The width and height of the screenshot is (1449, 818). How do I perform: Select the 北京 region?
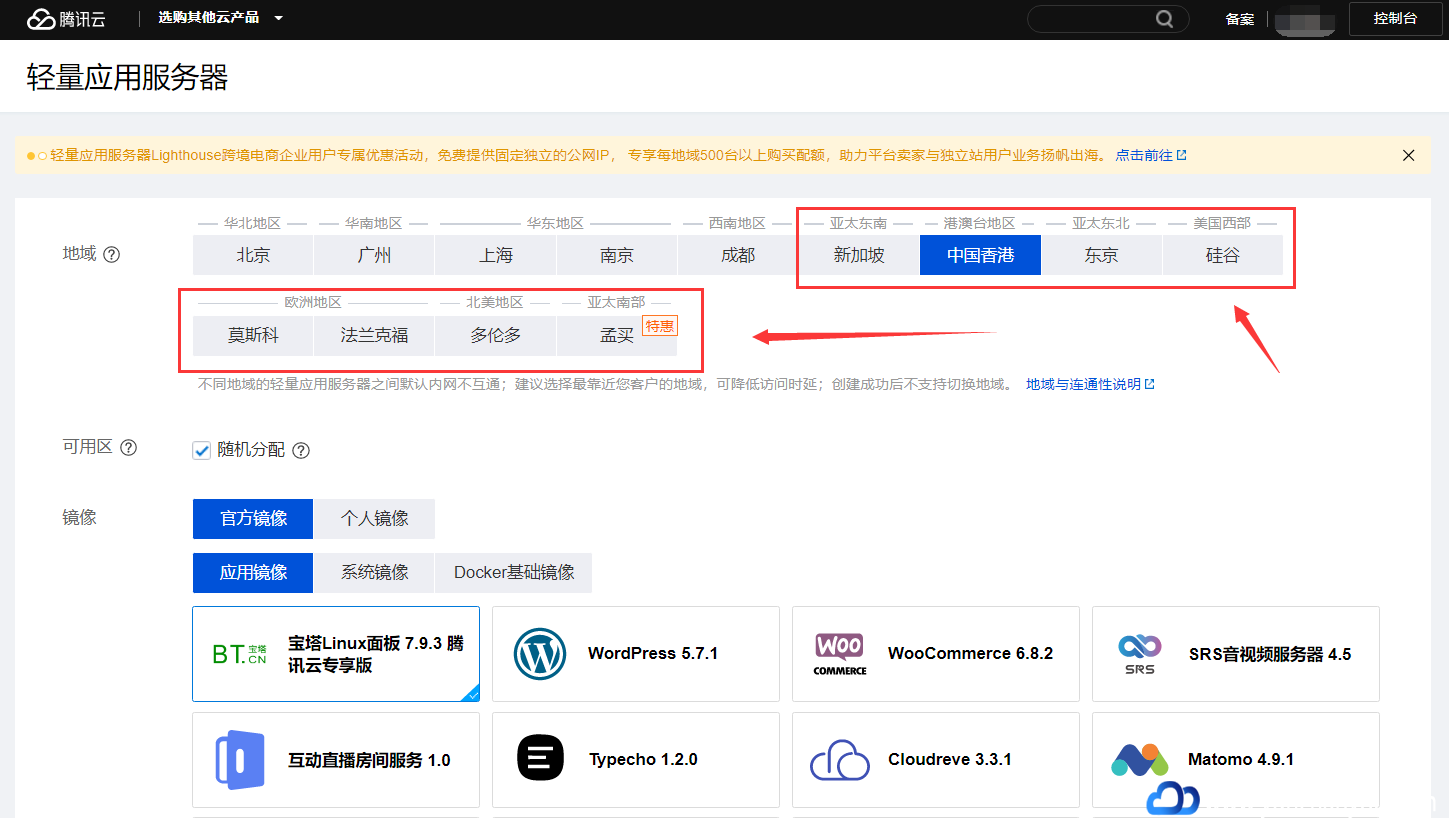tap(253, 255)
